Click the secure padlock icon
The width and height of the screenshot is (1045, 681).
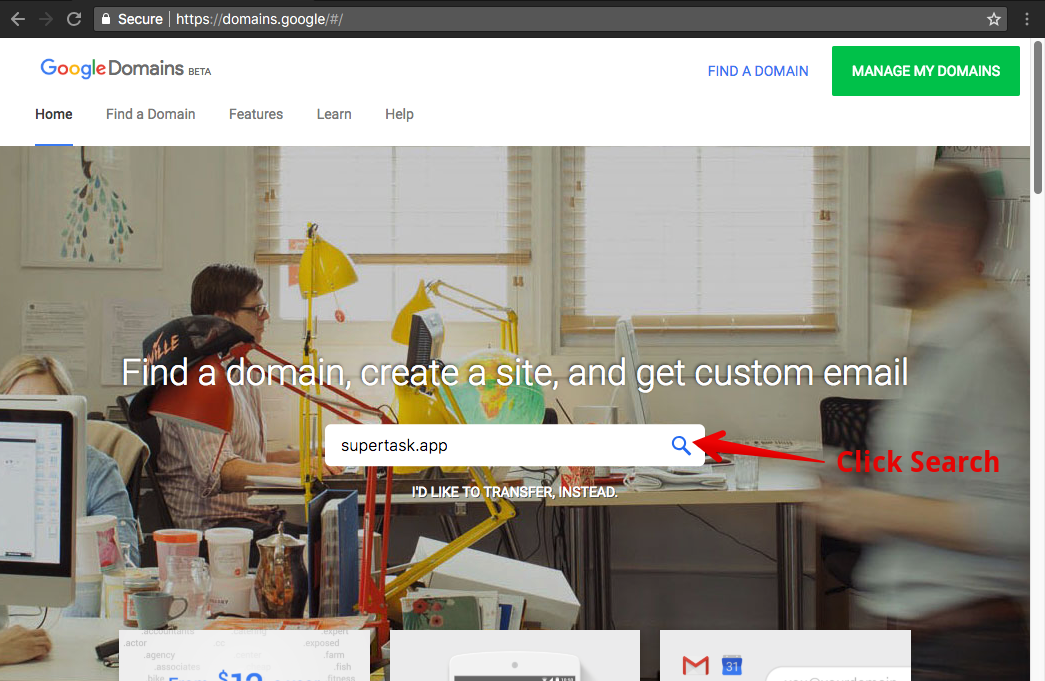pyautogui.click(x=105, y=19)
